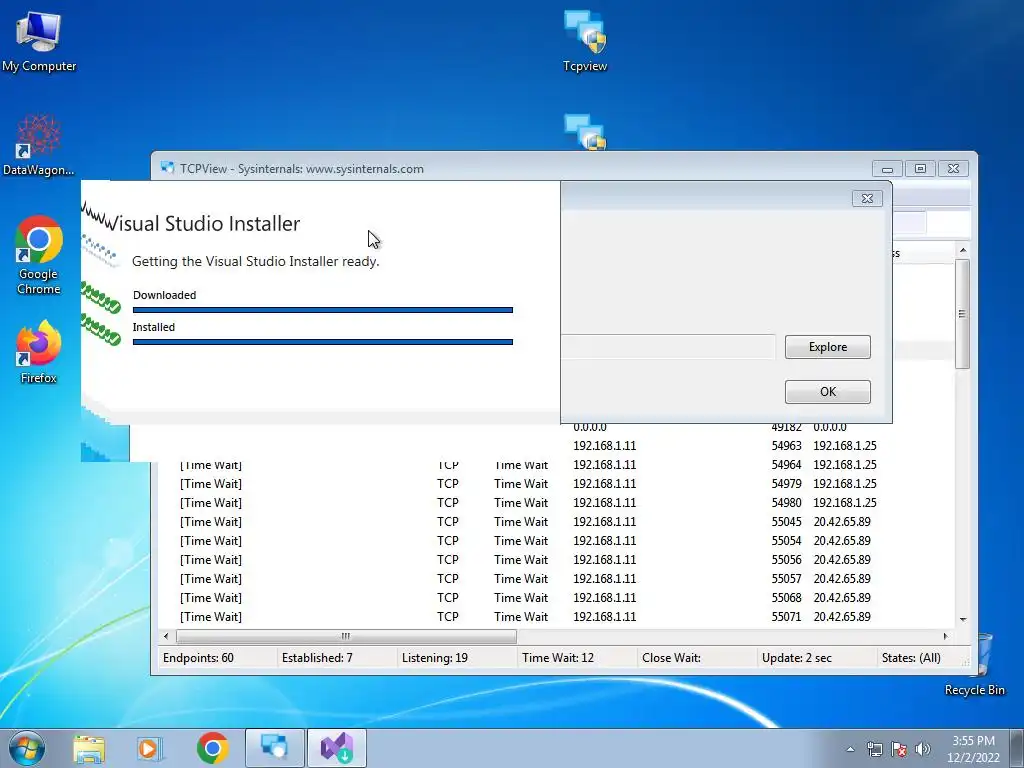
Task: Open the clock showing 3:55 PM
Action: 973,748
